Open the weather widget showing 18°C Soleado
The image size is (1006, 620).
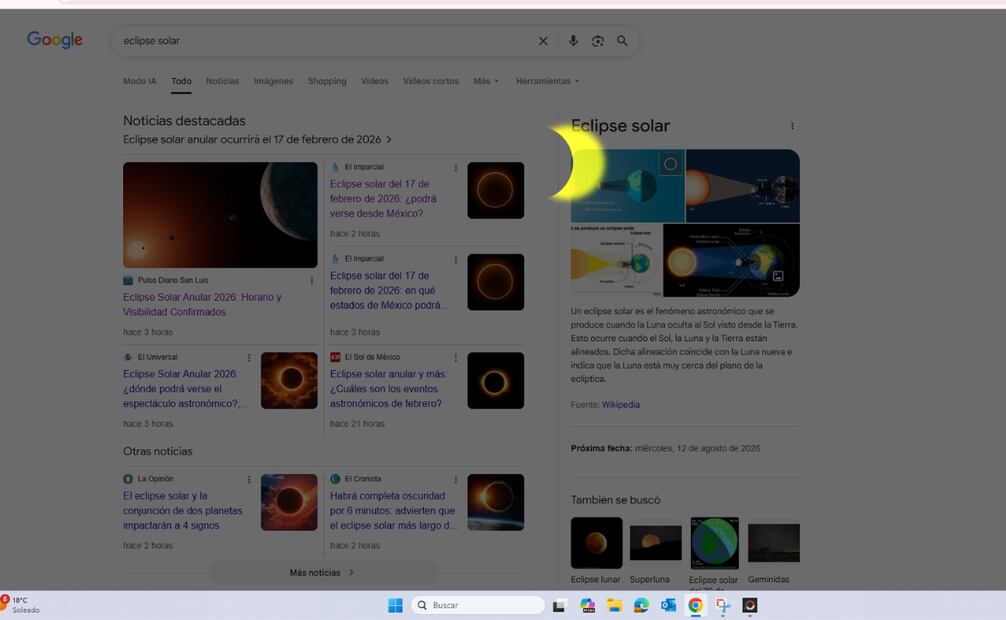(x=21, y=605)
